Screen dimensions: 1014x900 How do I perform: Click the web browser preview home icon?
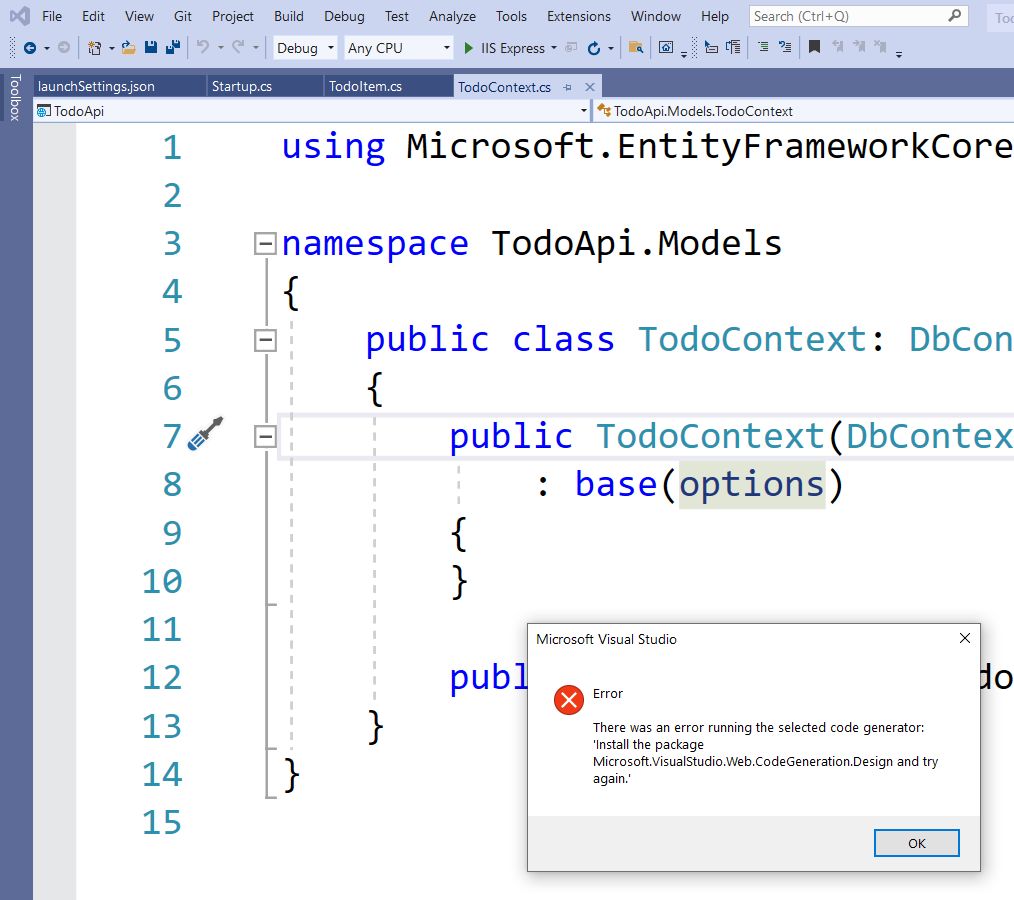click(665, 47)
